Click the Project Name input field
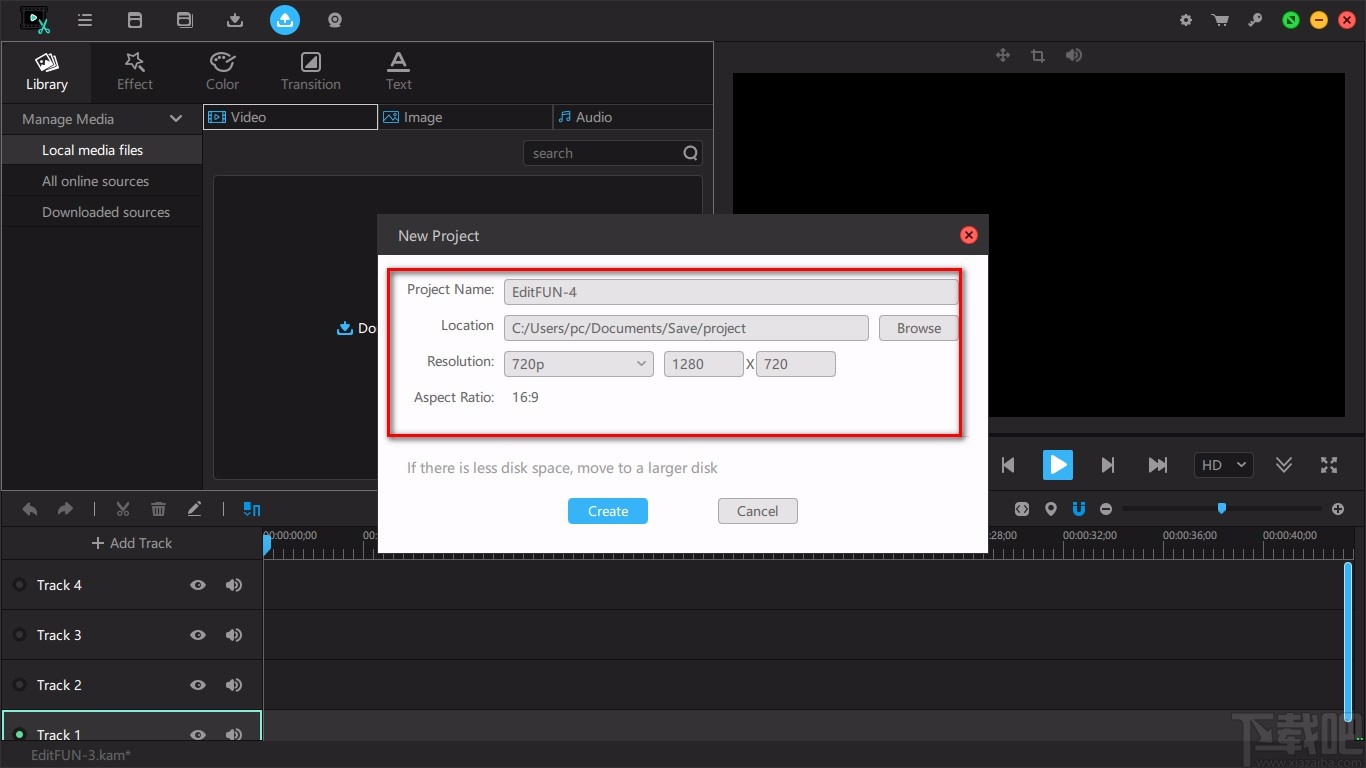1366x768 pixels. [730, 292]
